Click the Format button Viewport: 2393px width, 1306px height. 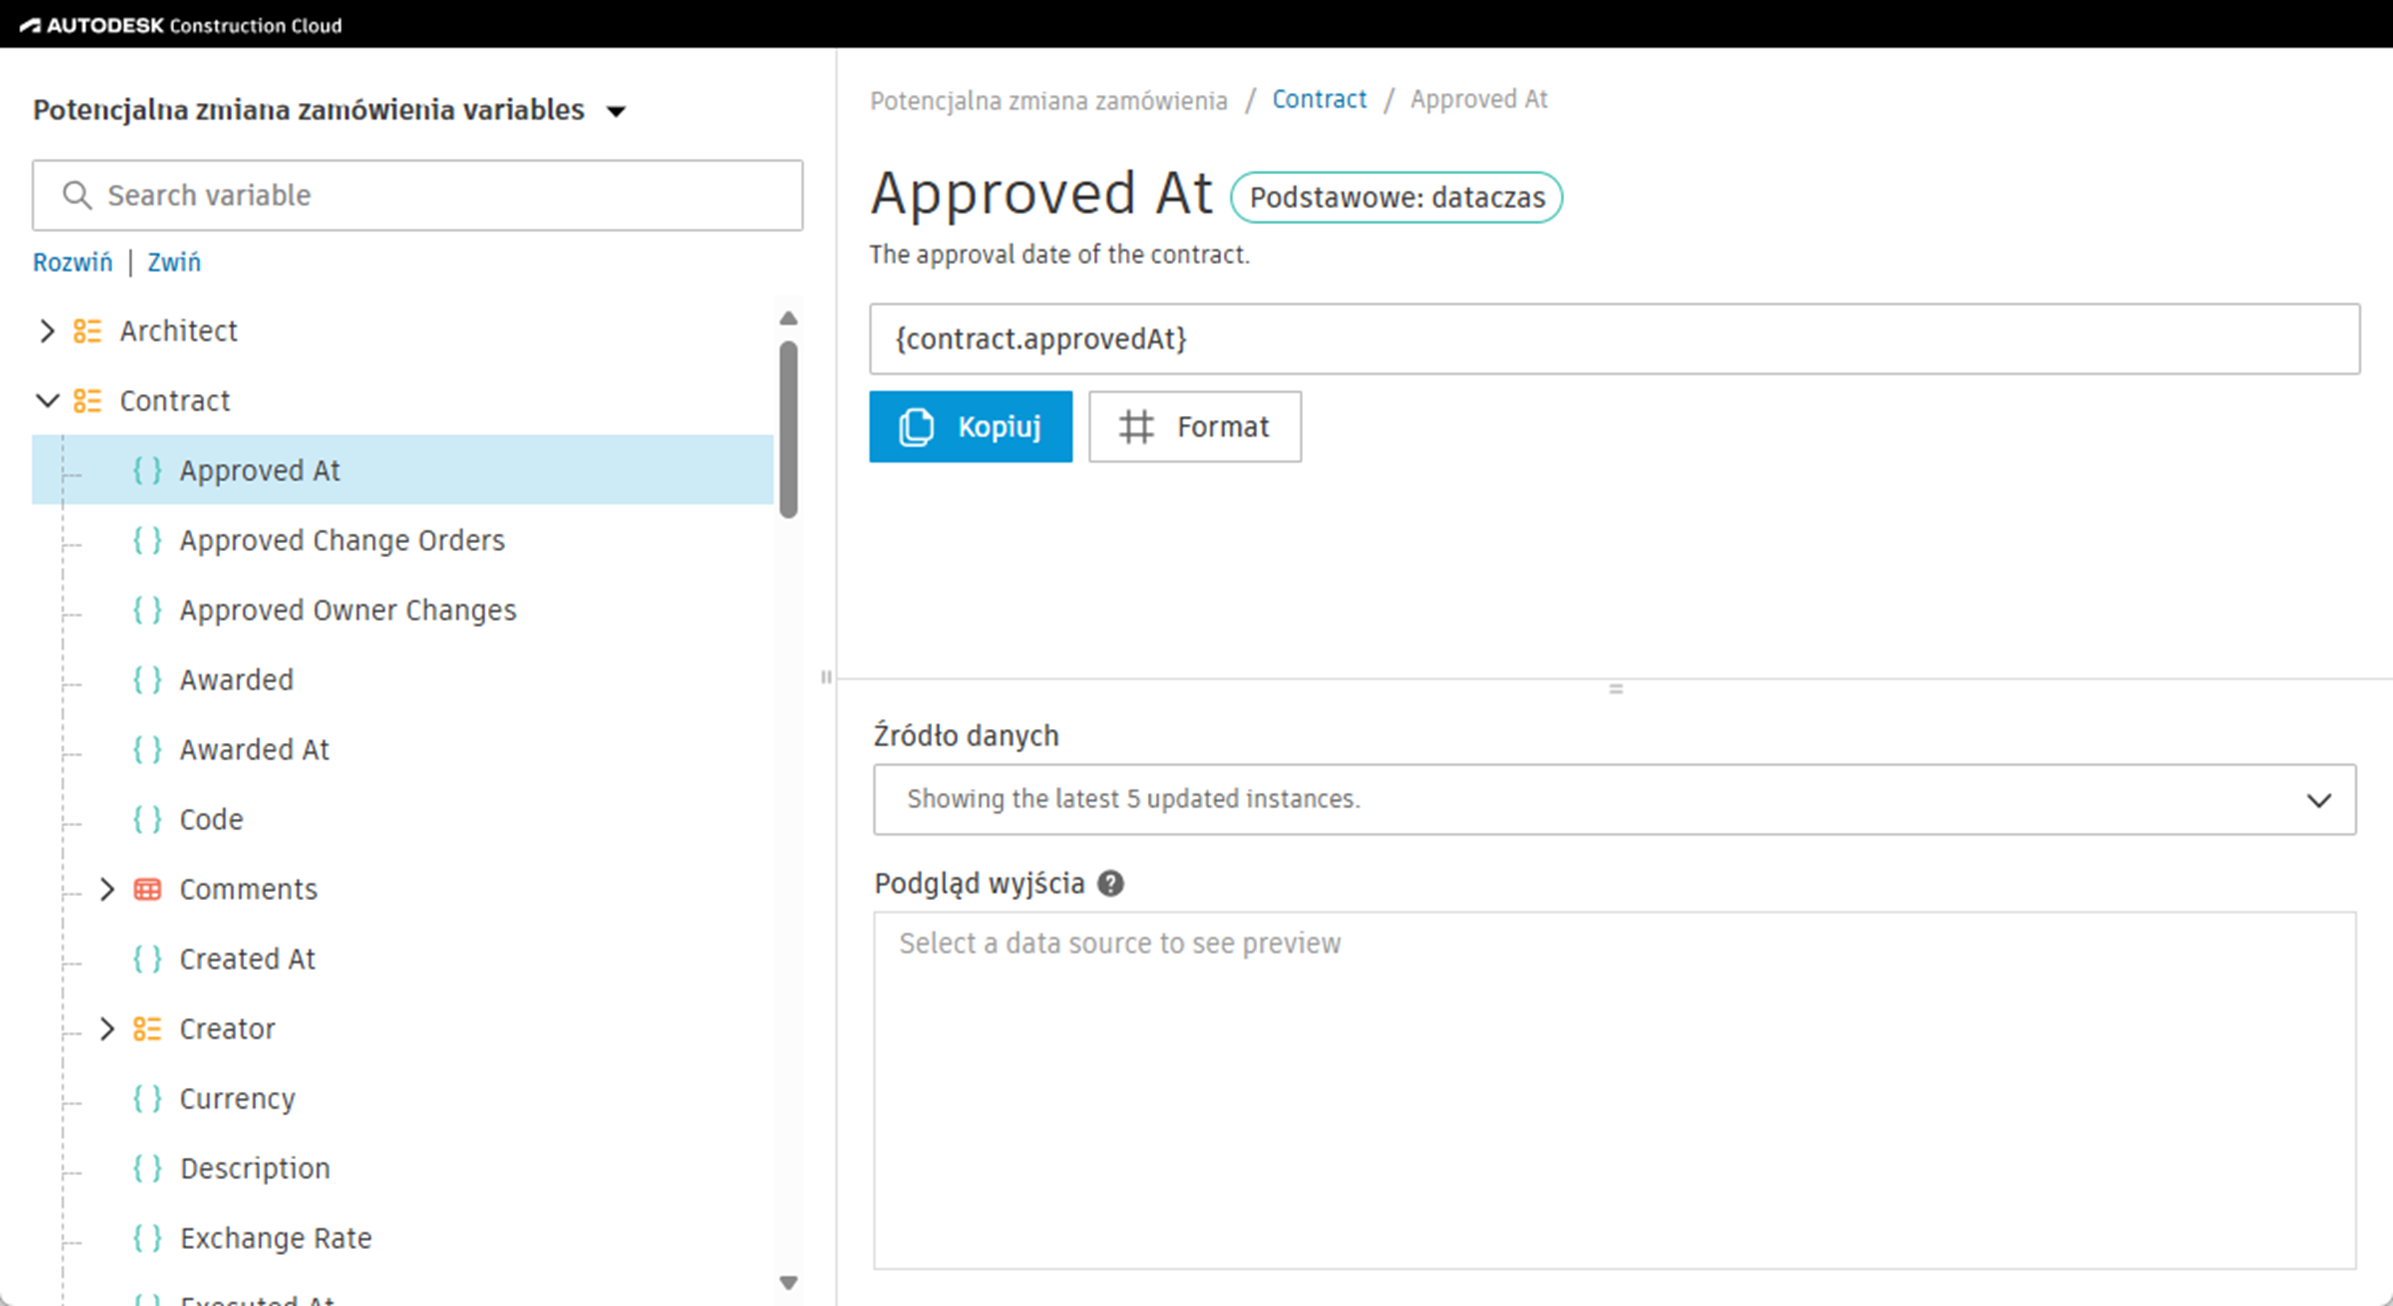1195,427
